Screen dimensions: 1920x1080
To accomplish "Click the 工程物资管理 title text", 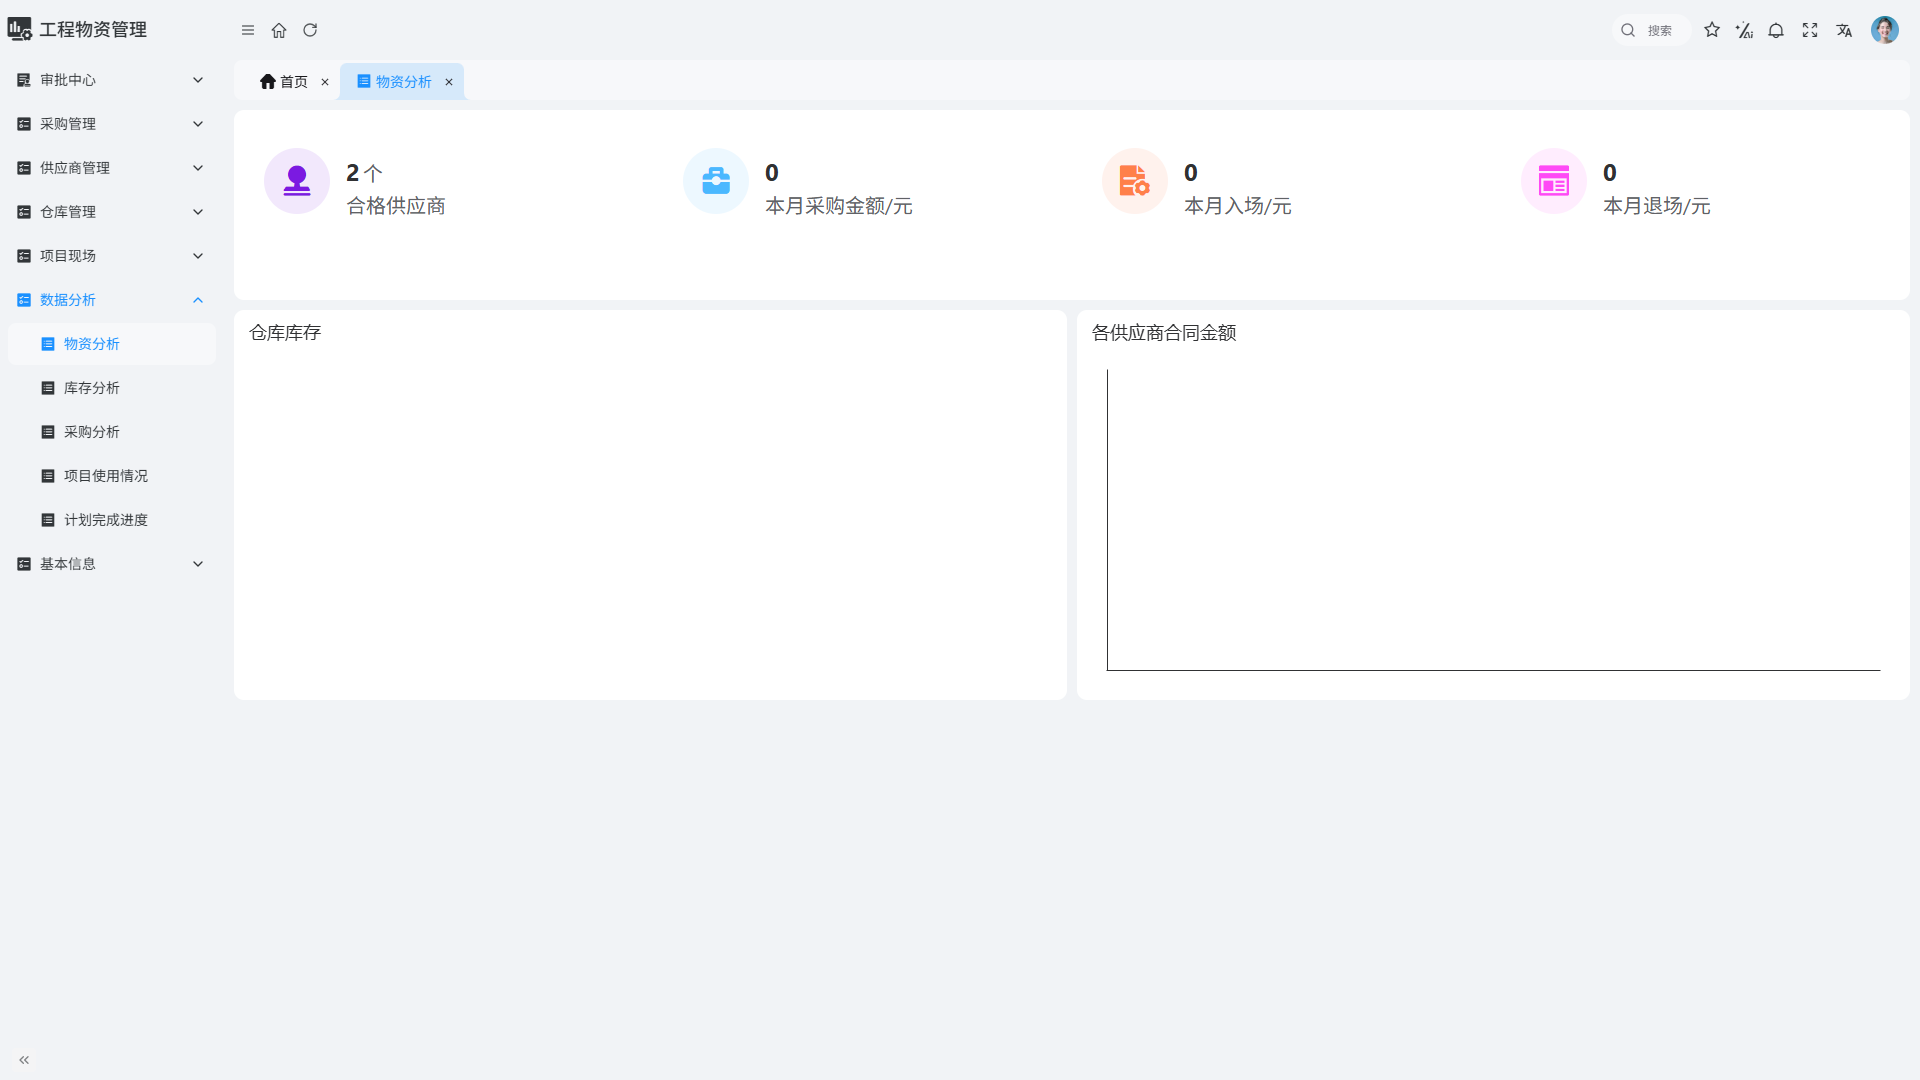I will 93,30.
